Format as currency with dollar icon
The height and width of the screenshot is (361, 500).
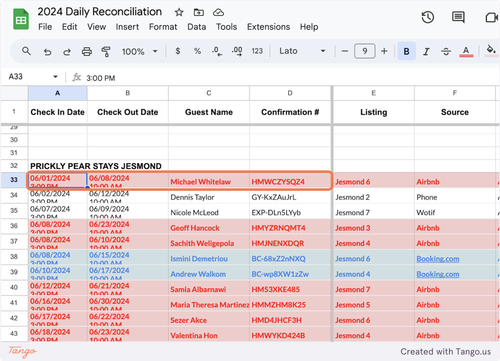[178, 51]
